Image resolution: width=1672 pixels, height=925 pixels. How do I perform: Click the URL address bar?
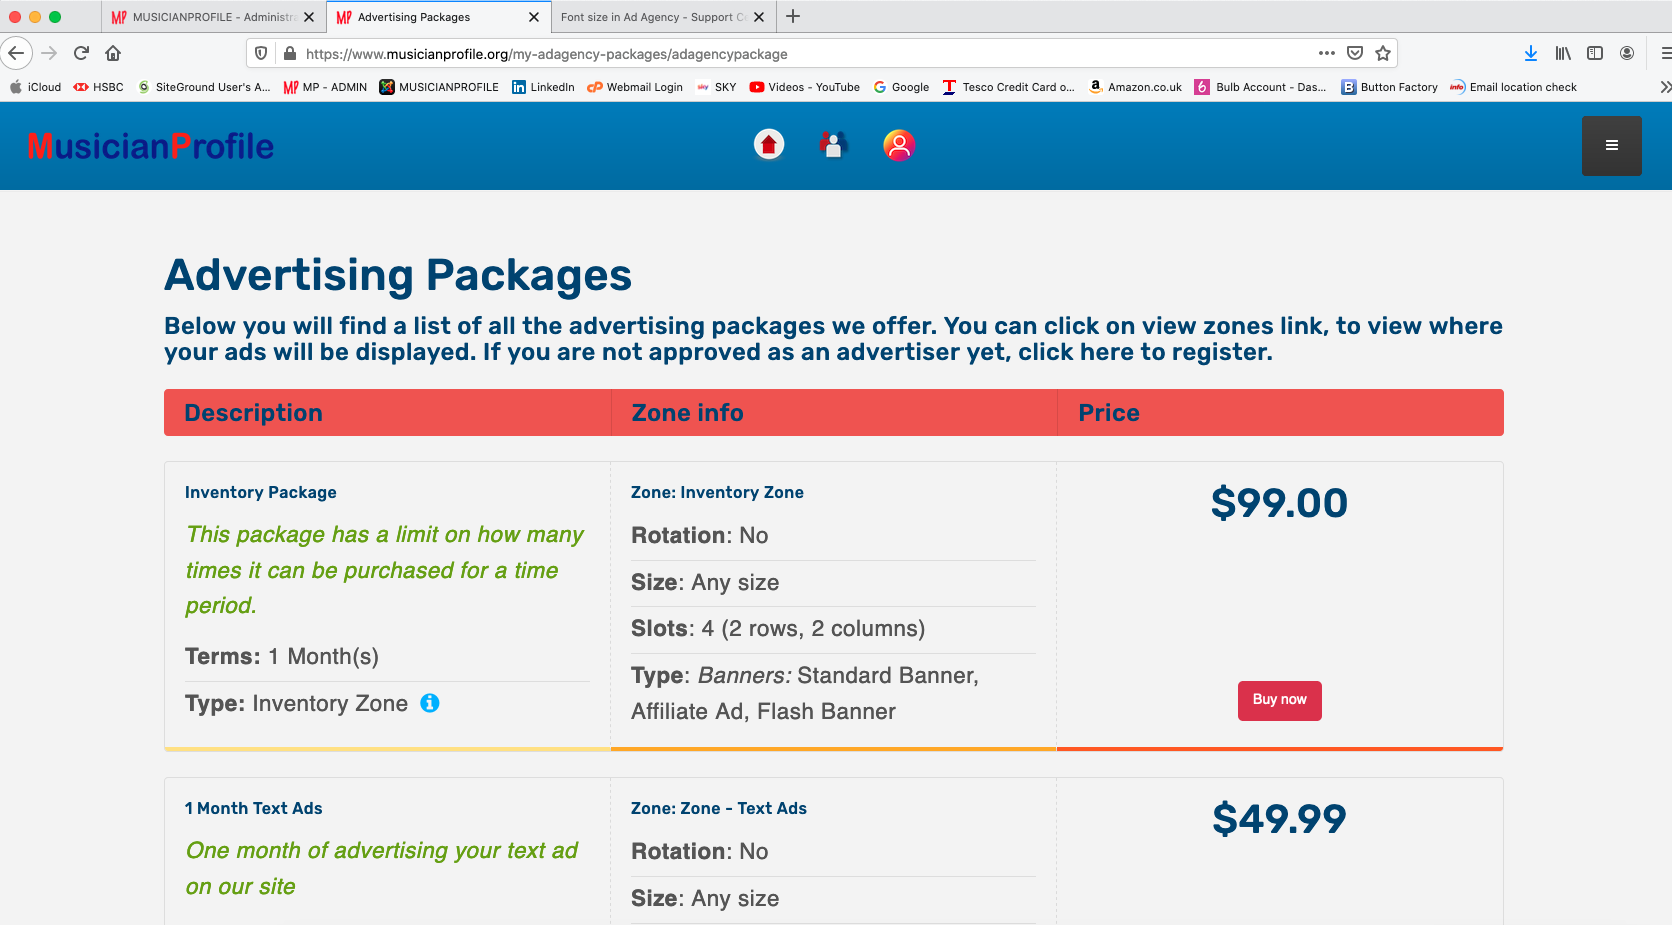pyautogui.click(x=800, y=54)
